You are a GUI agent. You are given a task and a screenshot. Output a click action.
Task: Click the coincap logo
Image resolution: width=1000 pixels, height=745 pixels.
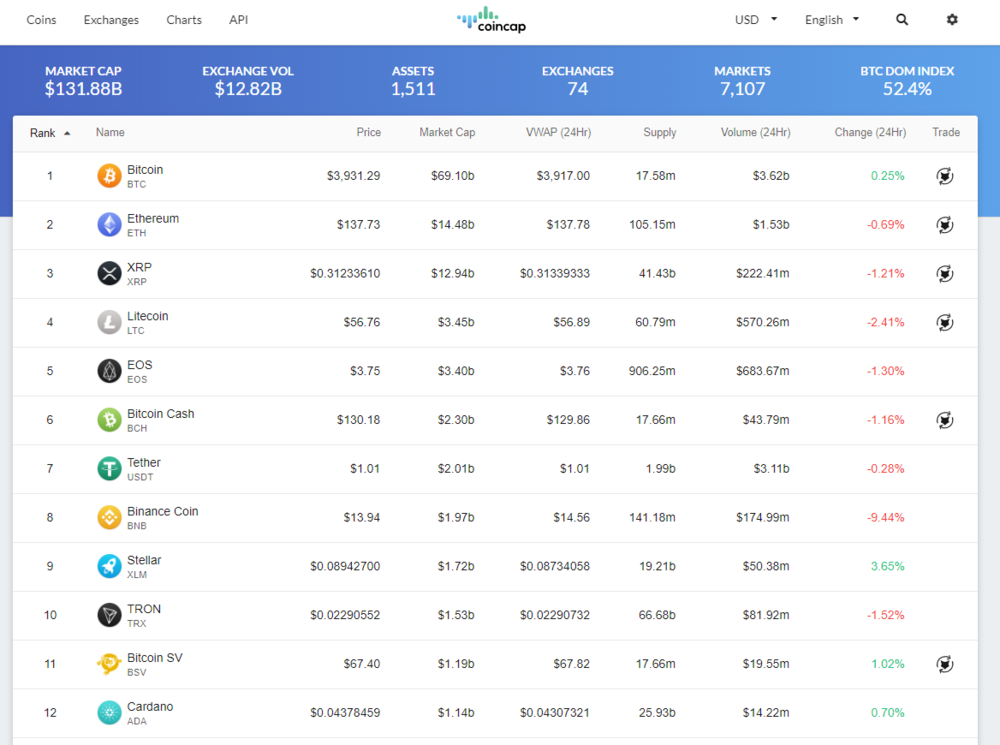tap(492, 20)
